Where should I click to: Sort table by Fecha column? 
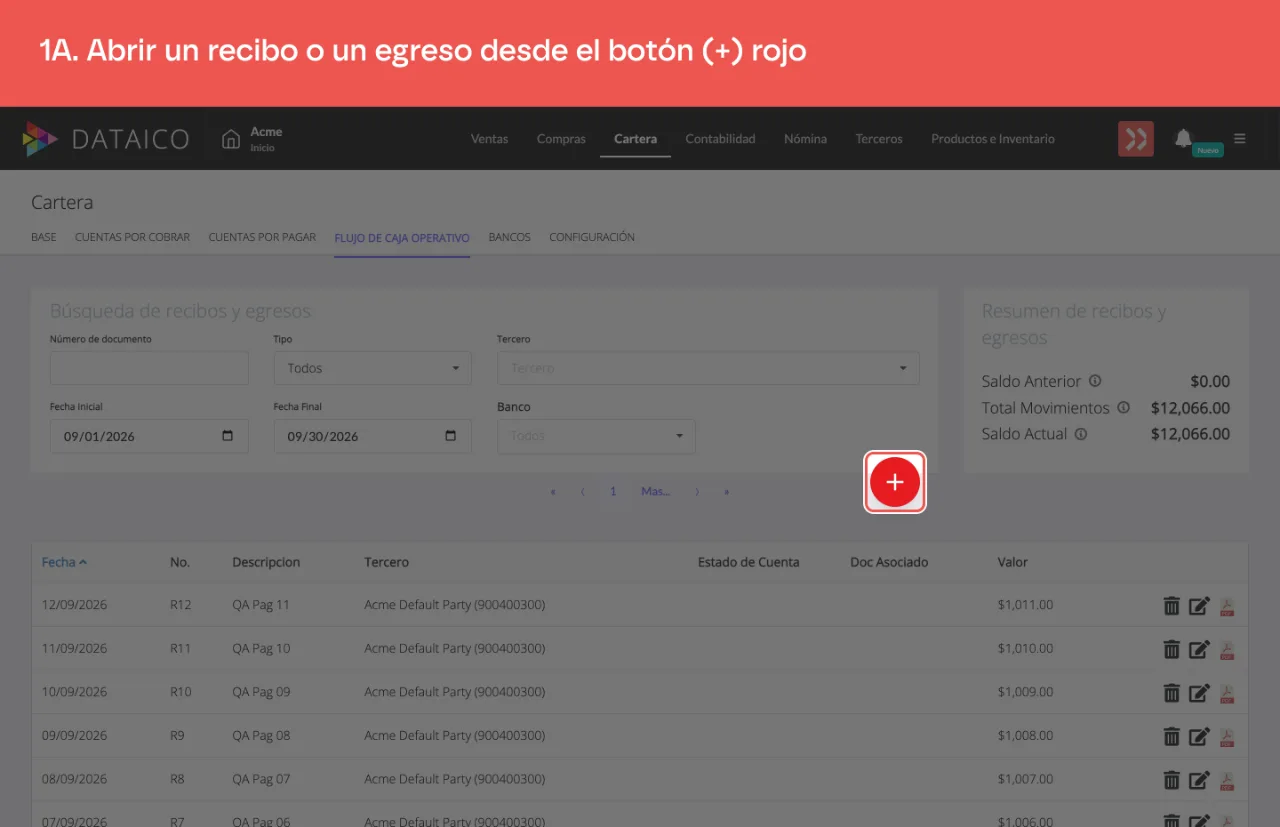coord(64,562)
